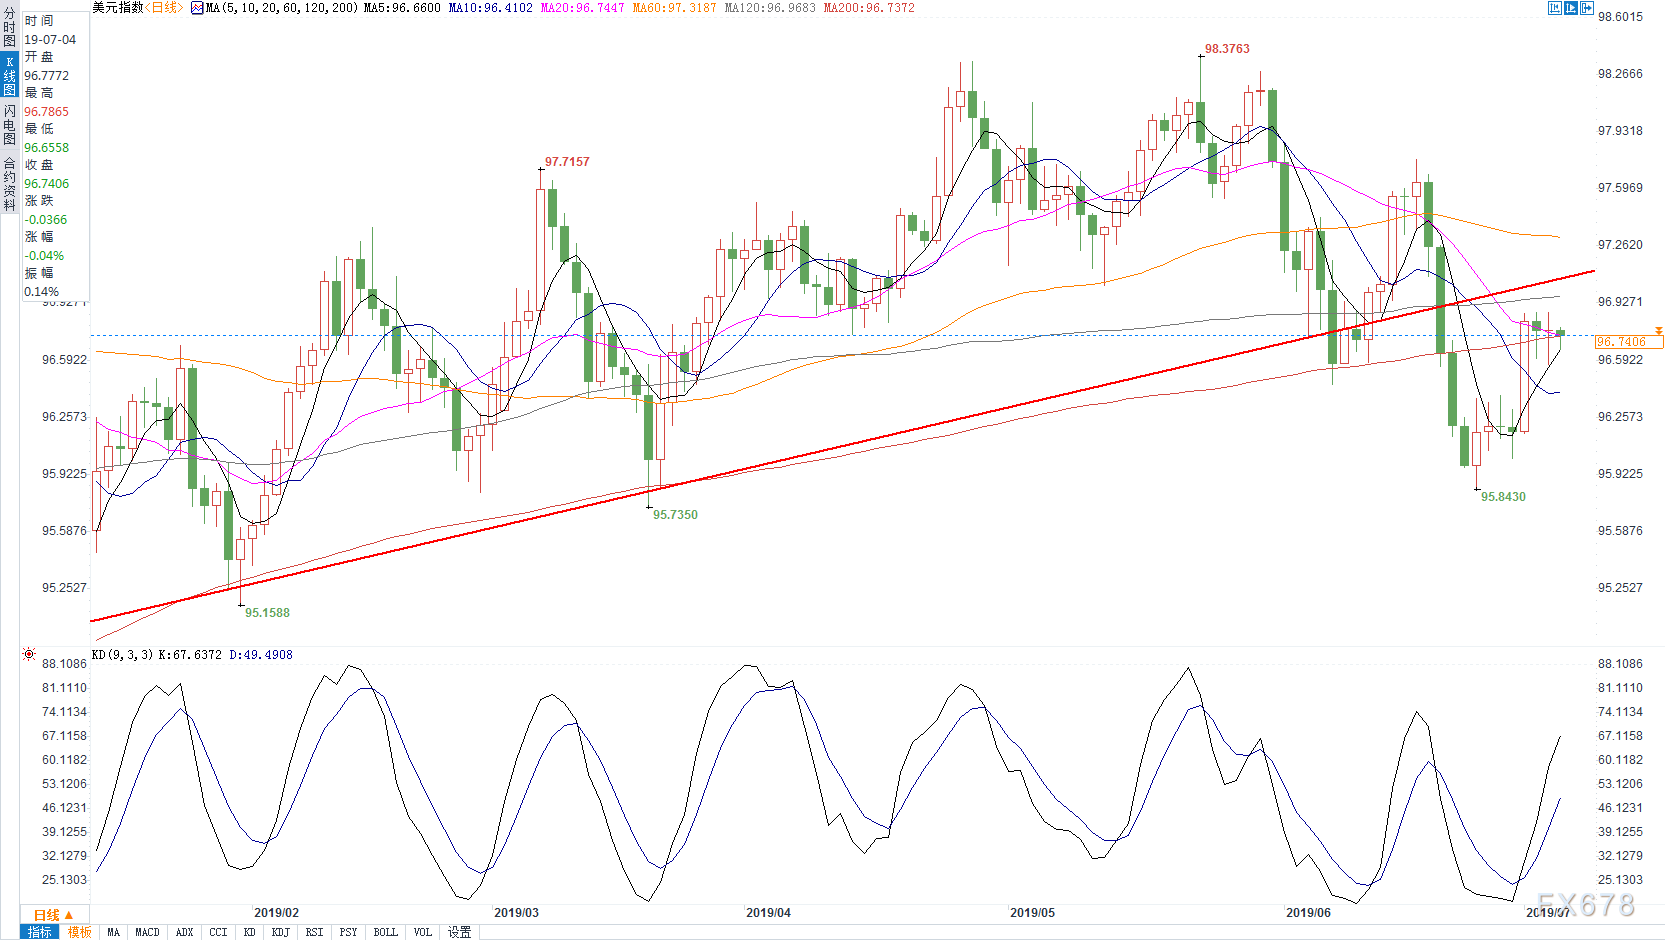Click the MACD indicator button
This screenshot has width=1665, height=940.
(147, 932)
